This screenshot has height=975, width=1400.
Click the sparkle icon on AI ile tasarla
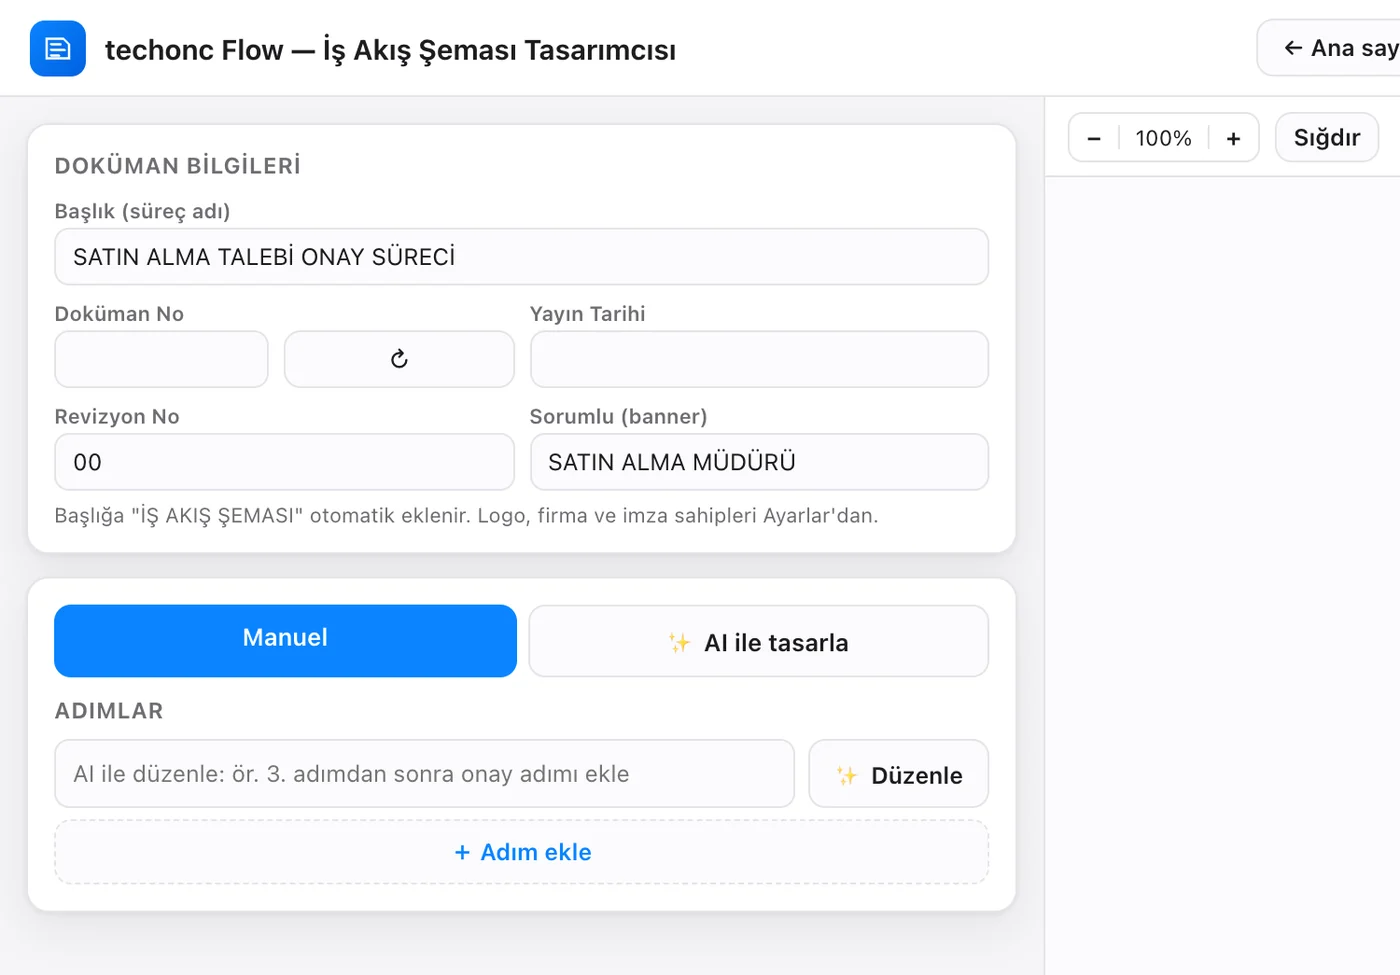click(x=679, y=643)
